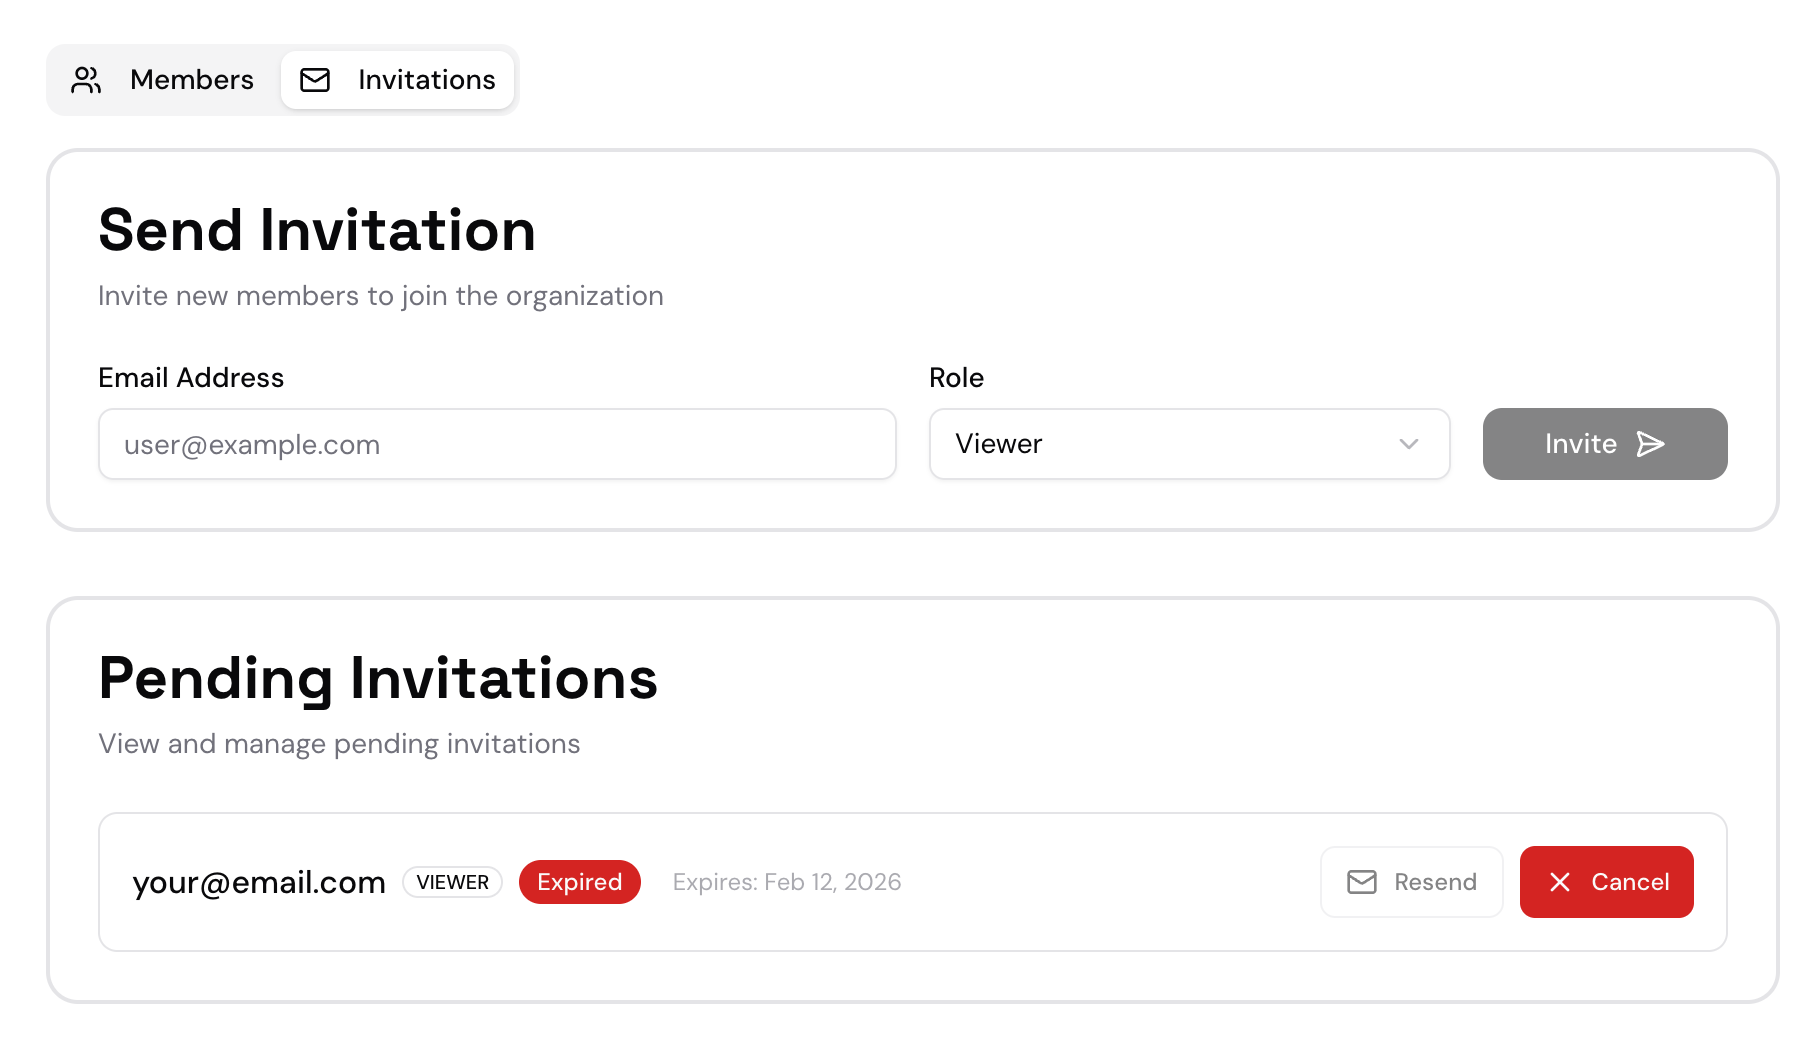Click the VIEWER role badge
This screenshot has height=1054, width=1816.
pyautogui.click(x=452, y=882)
